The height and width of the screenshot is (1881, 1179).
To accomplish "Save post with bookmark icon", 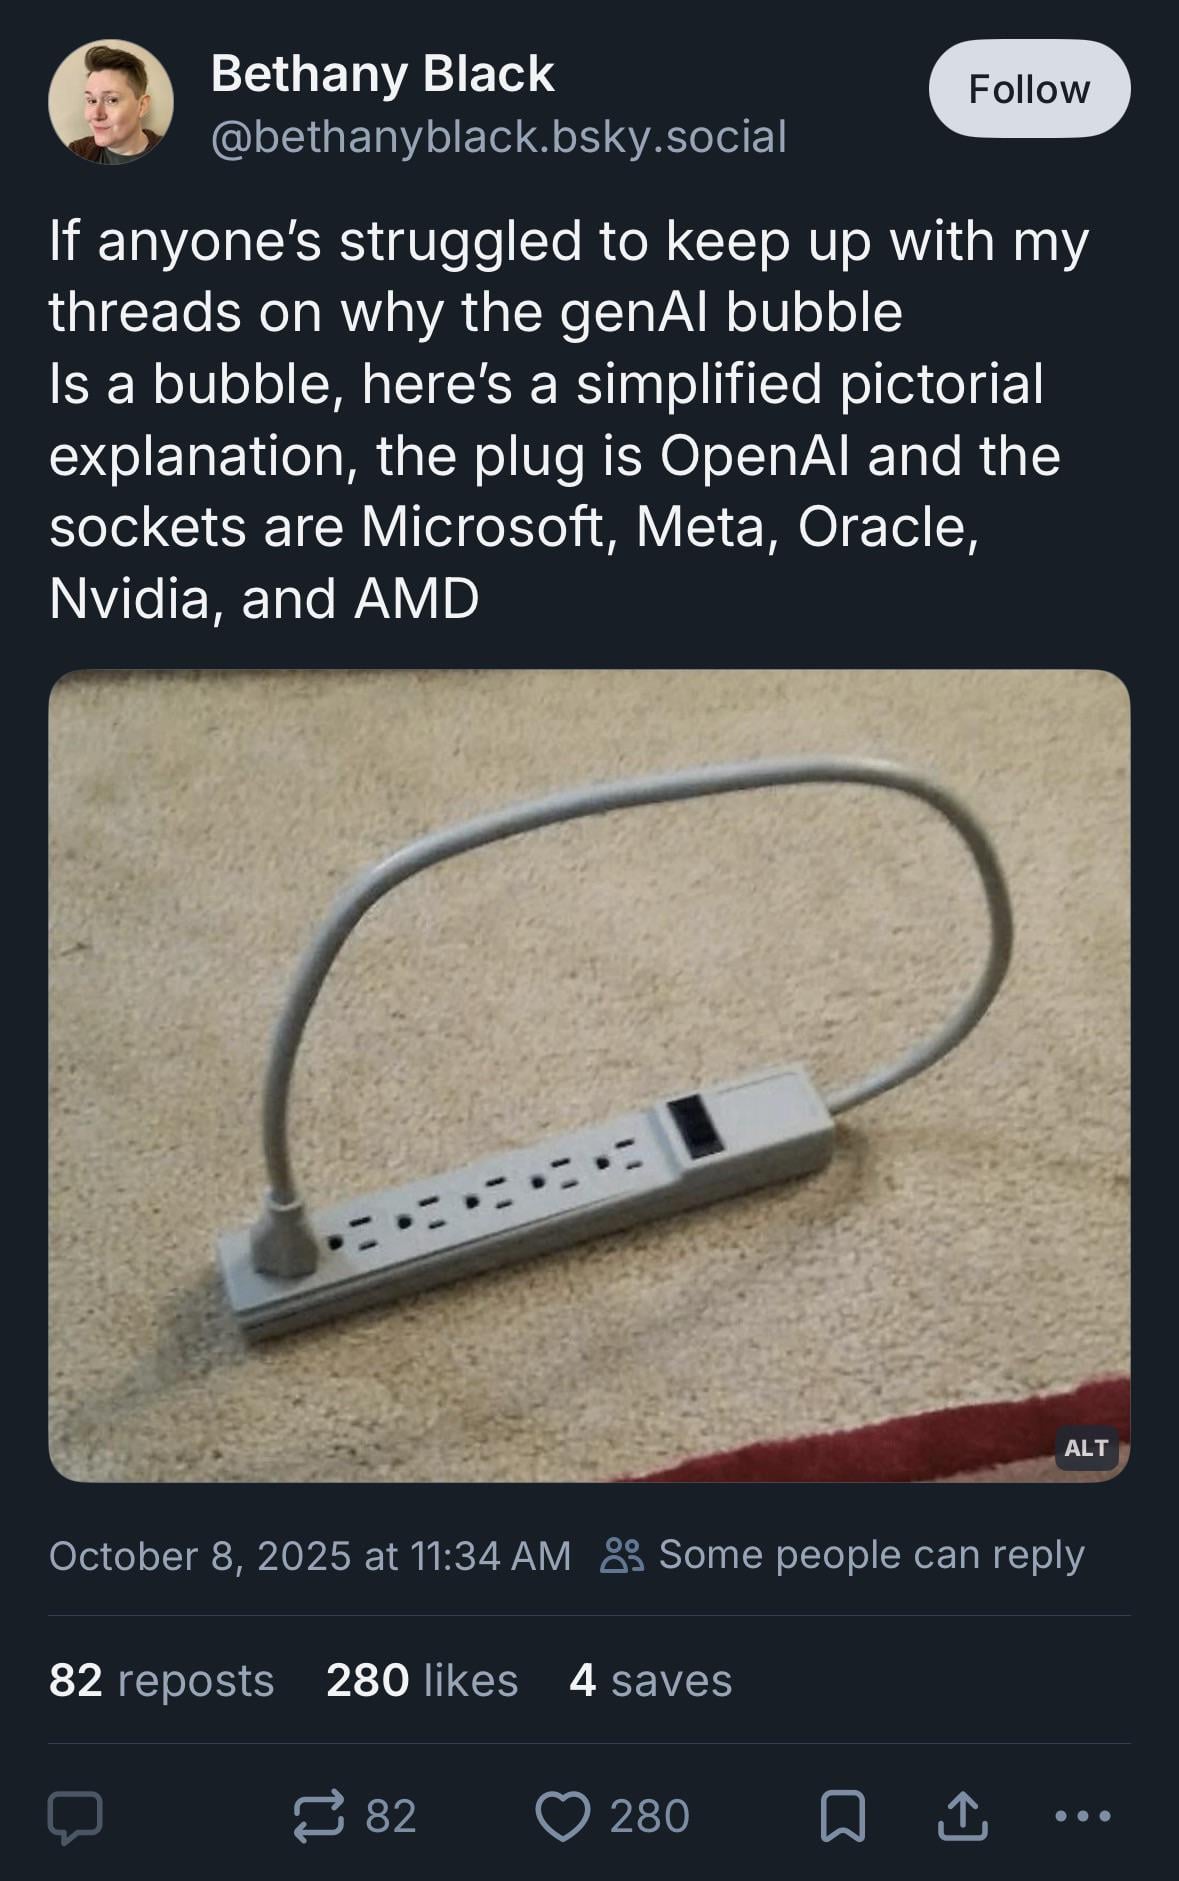I will tap(842, 1817).
